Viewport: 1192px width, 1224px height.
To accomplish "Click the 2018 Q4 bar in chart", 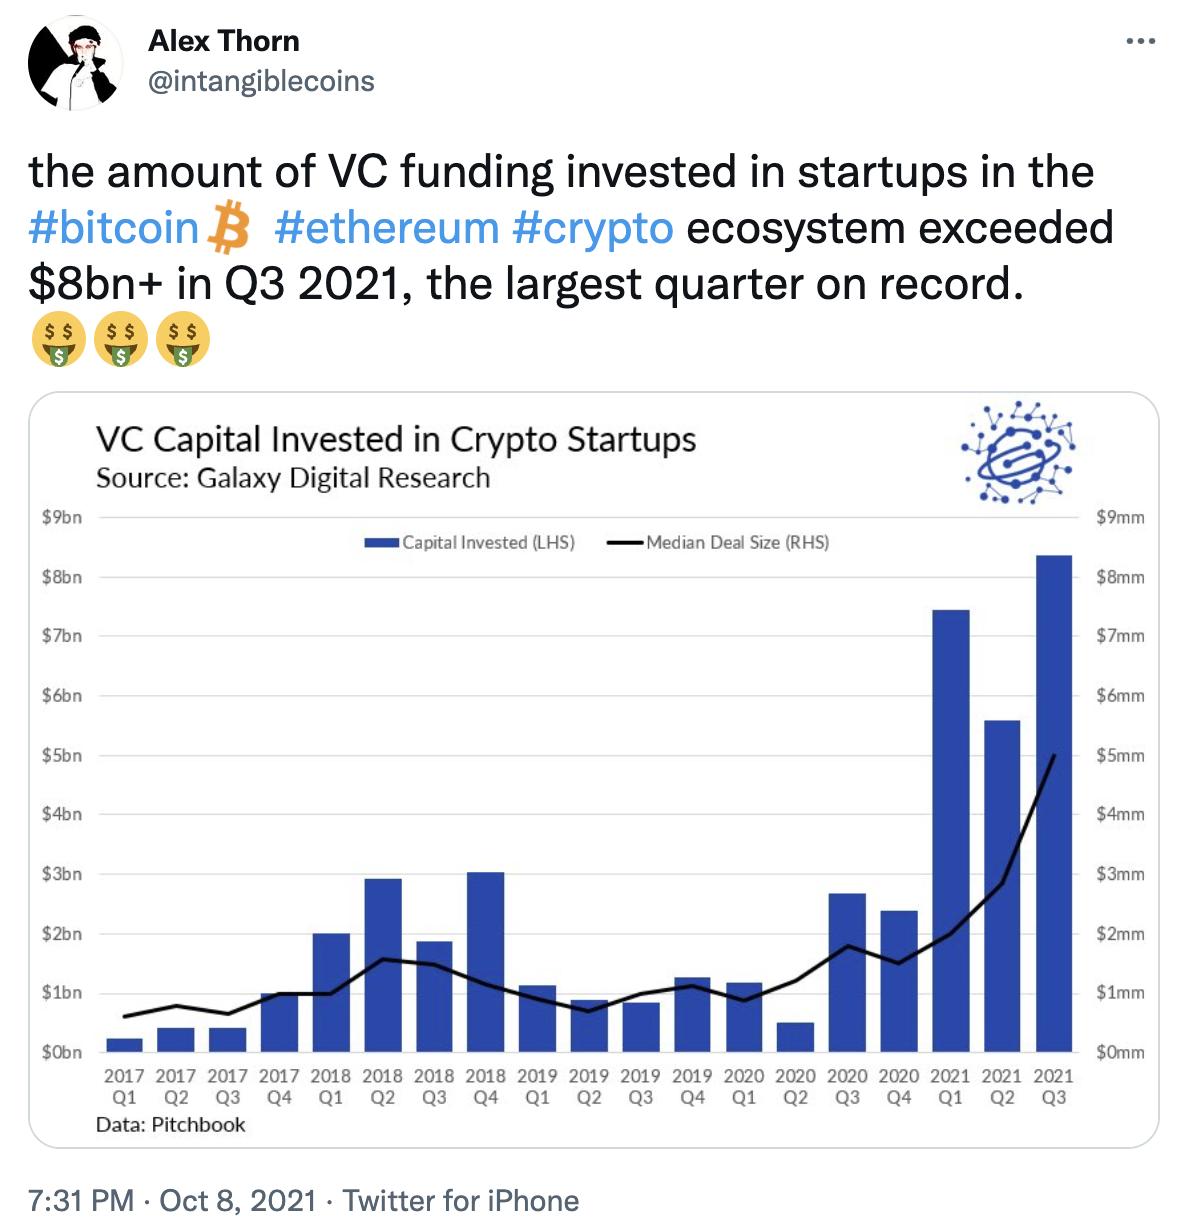I will click(485, 962).
